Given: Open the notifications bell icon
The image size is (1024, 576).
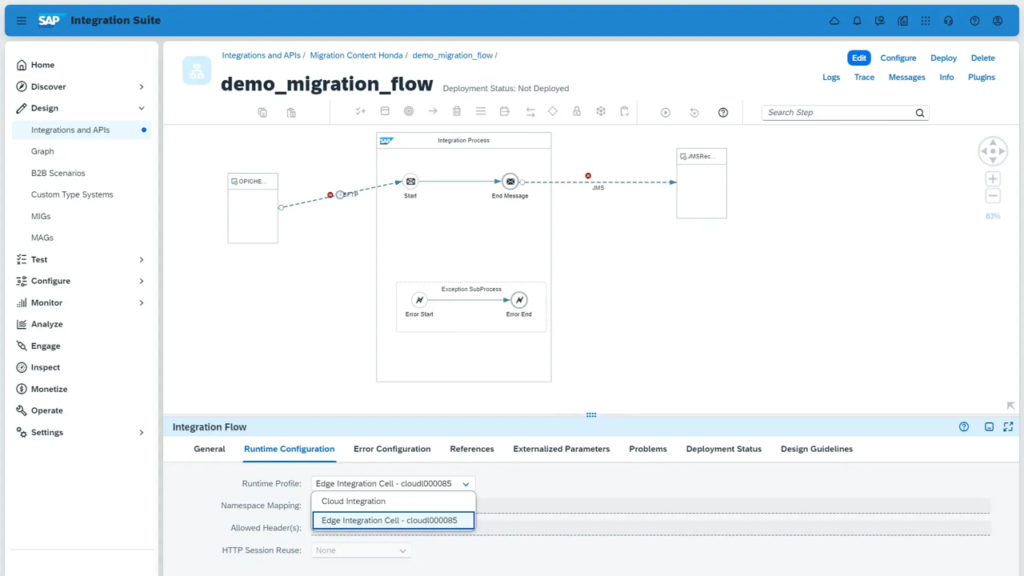Looking at the screenshot, I should (857, 21).
